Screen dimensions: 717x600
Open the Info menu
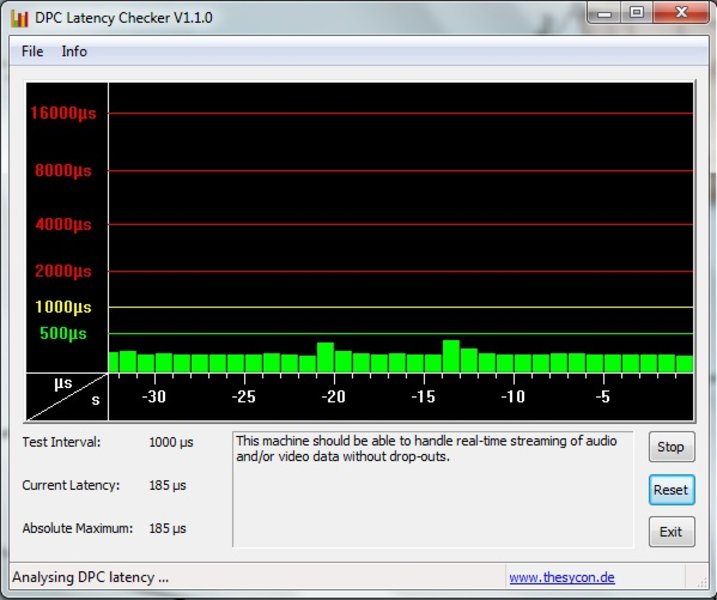click(74, 51)
